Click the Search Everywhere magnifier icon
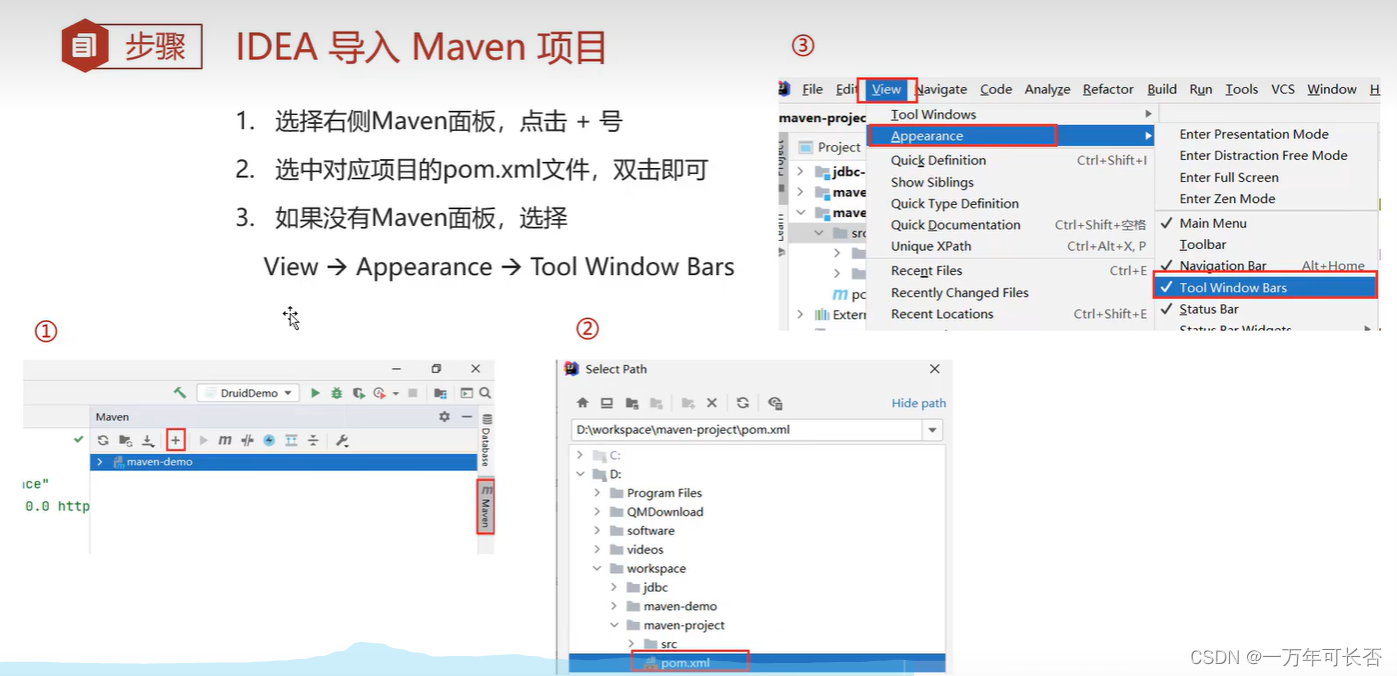 [x=485, y=393]
